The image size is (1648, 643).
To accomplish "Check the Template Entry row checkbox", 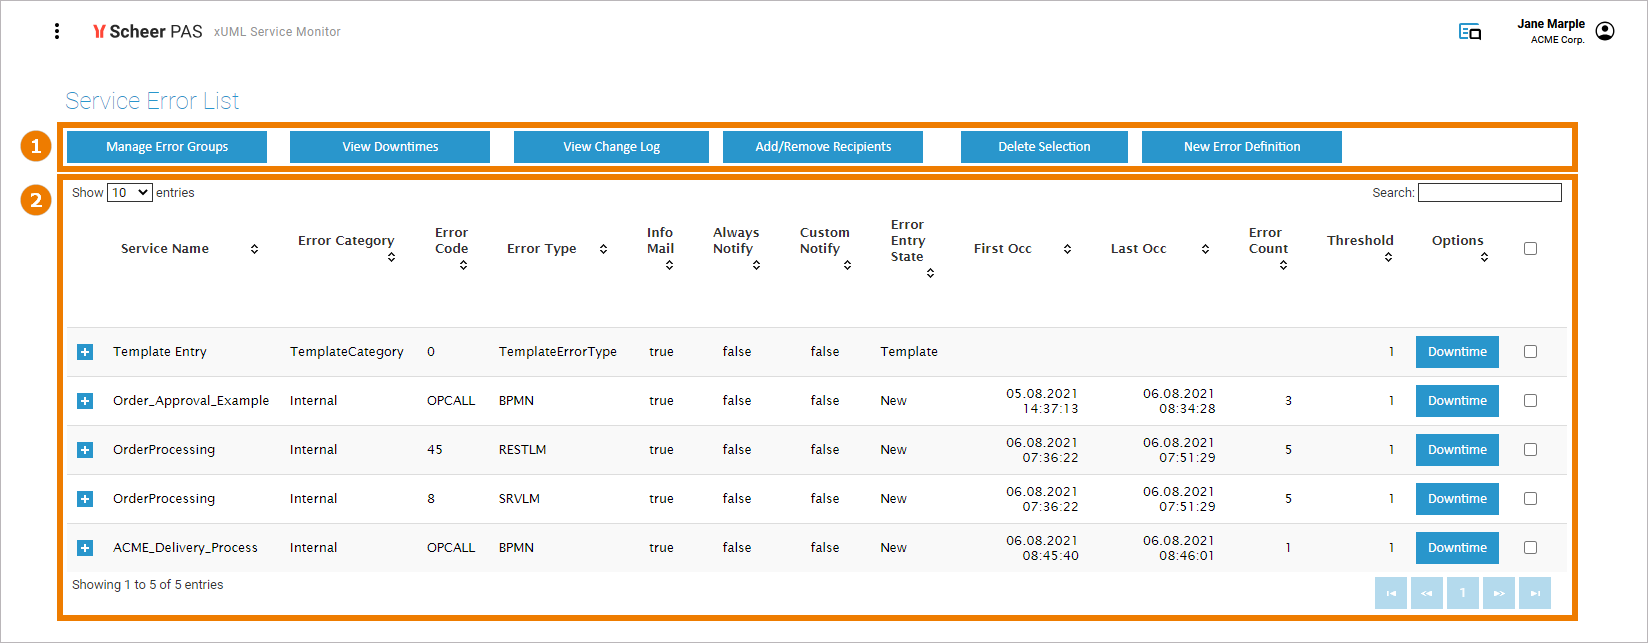I will point(1530,352).
